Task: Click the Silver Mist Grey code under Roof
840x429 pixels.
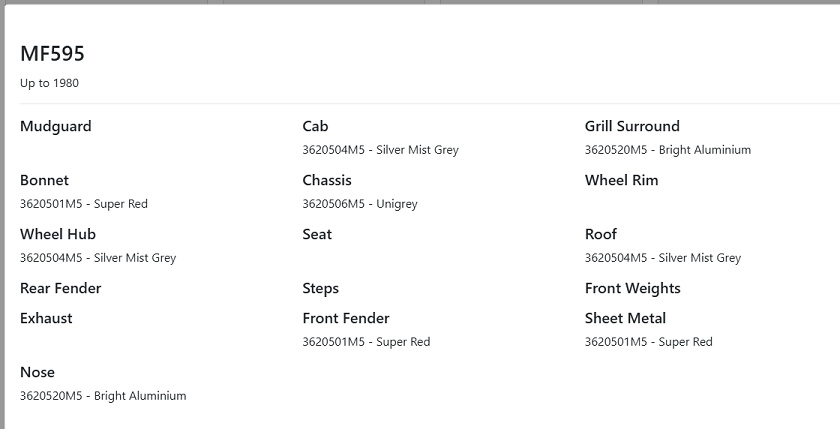Action: 662,258
